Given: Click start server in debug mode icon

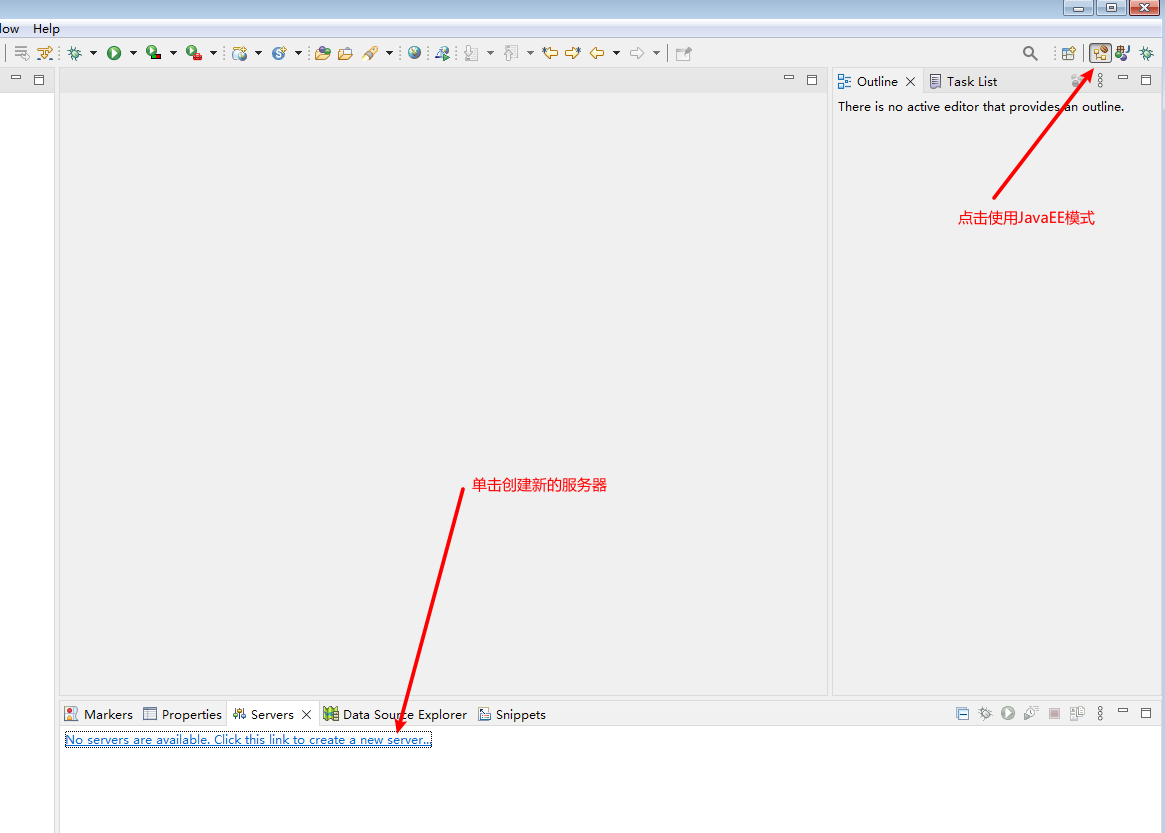Looking at the screenshot, I should (985, 713).
